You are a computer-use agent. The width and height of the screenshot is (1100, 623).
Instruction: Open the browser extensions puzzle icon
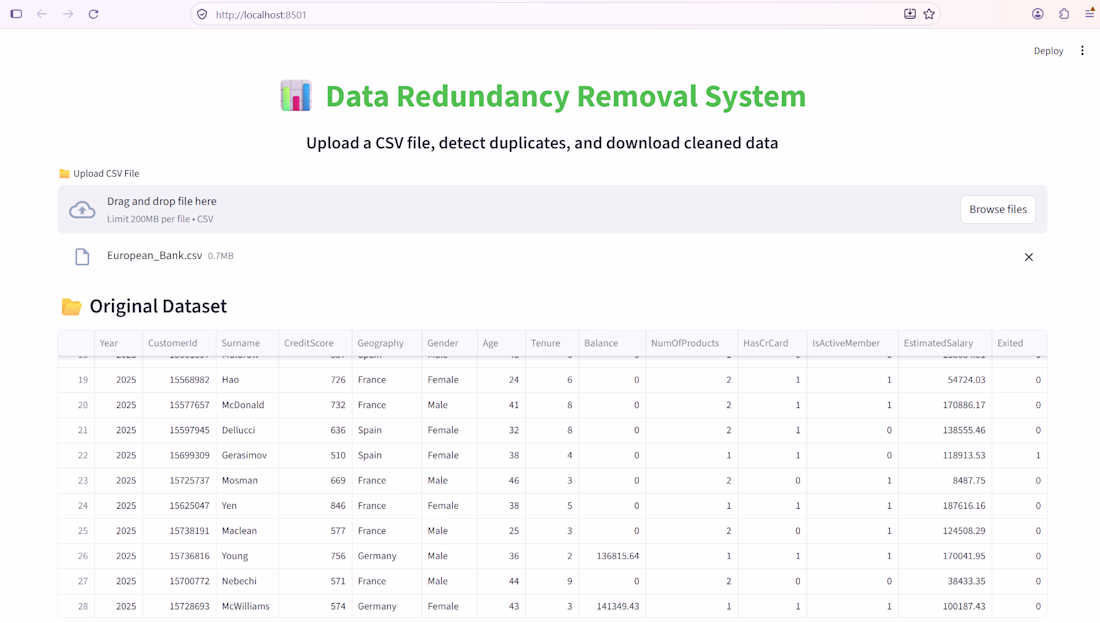tap(1064, 14)
